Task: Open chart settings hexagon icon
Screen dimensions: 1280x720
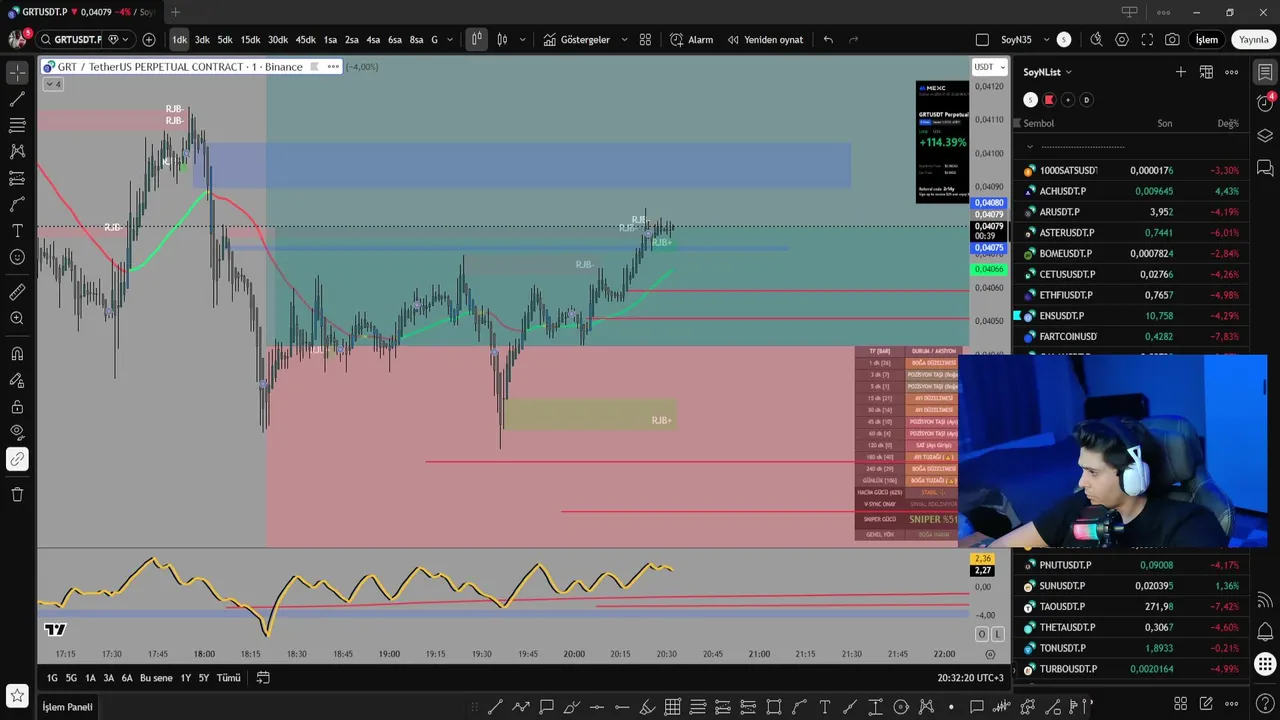Action: [x=1121, y=40]
